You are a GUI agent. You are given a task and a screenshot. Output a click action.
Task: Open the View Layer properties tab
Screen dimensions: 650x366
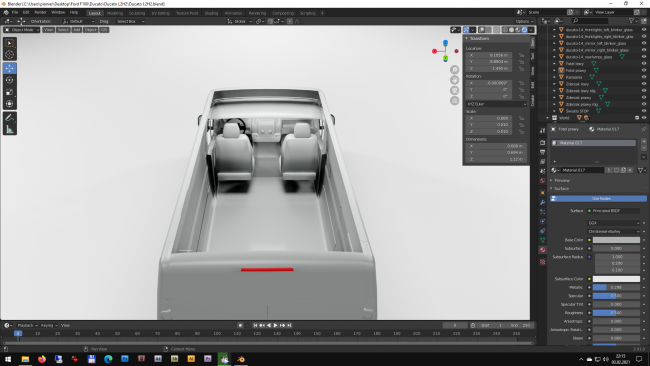tap(542, 162)
